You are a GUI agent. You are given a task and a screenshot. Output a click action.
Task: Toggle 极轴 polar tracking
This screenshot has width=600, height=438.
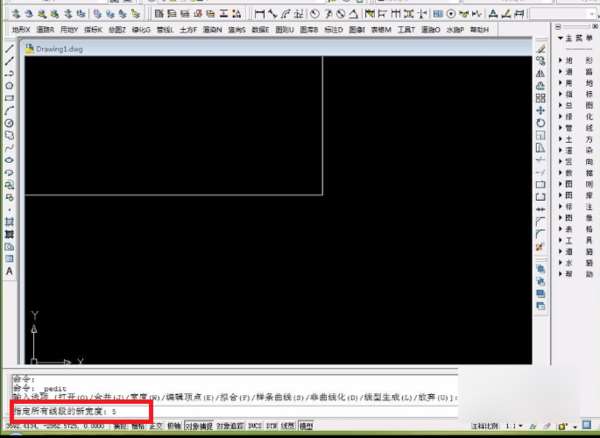pos(174,426)
